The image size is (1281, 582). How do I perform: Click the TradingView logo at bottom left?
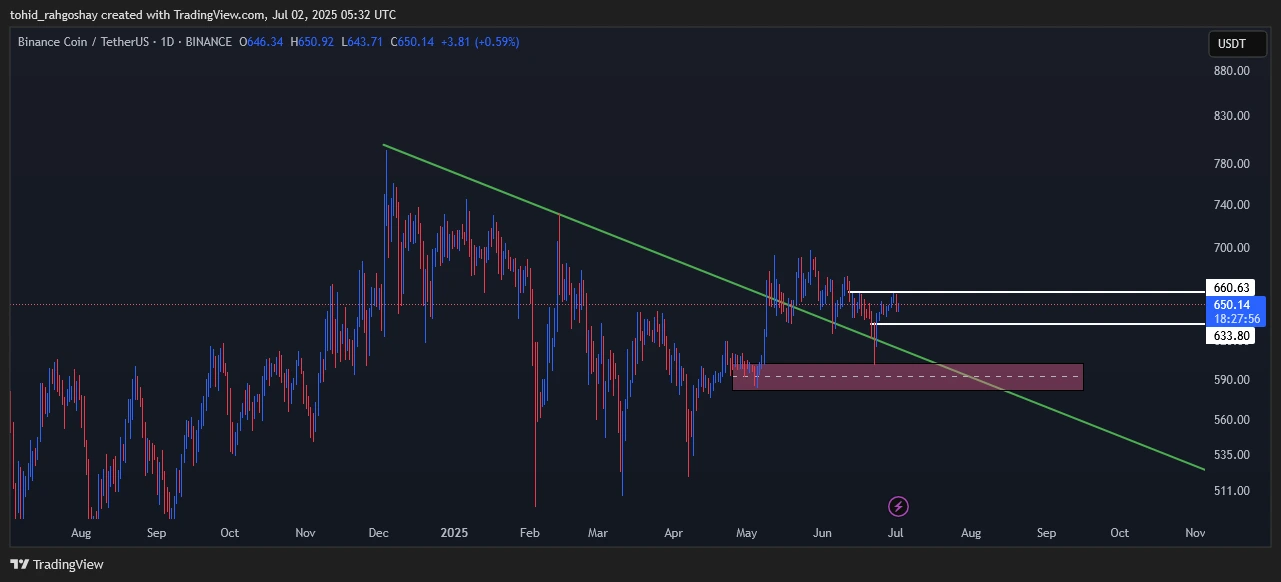point(57,564)
